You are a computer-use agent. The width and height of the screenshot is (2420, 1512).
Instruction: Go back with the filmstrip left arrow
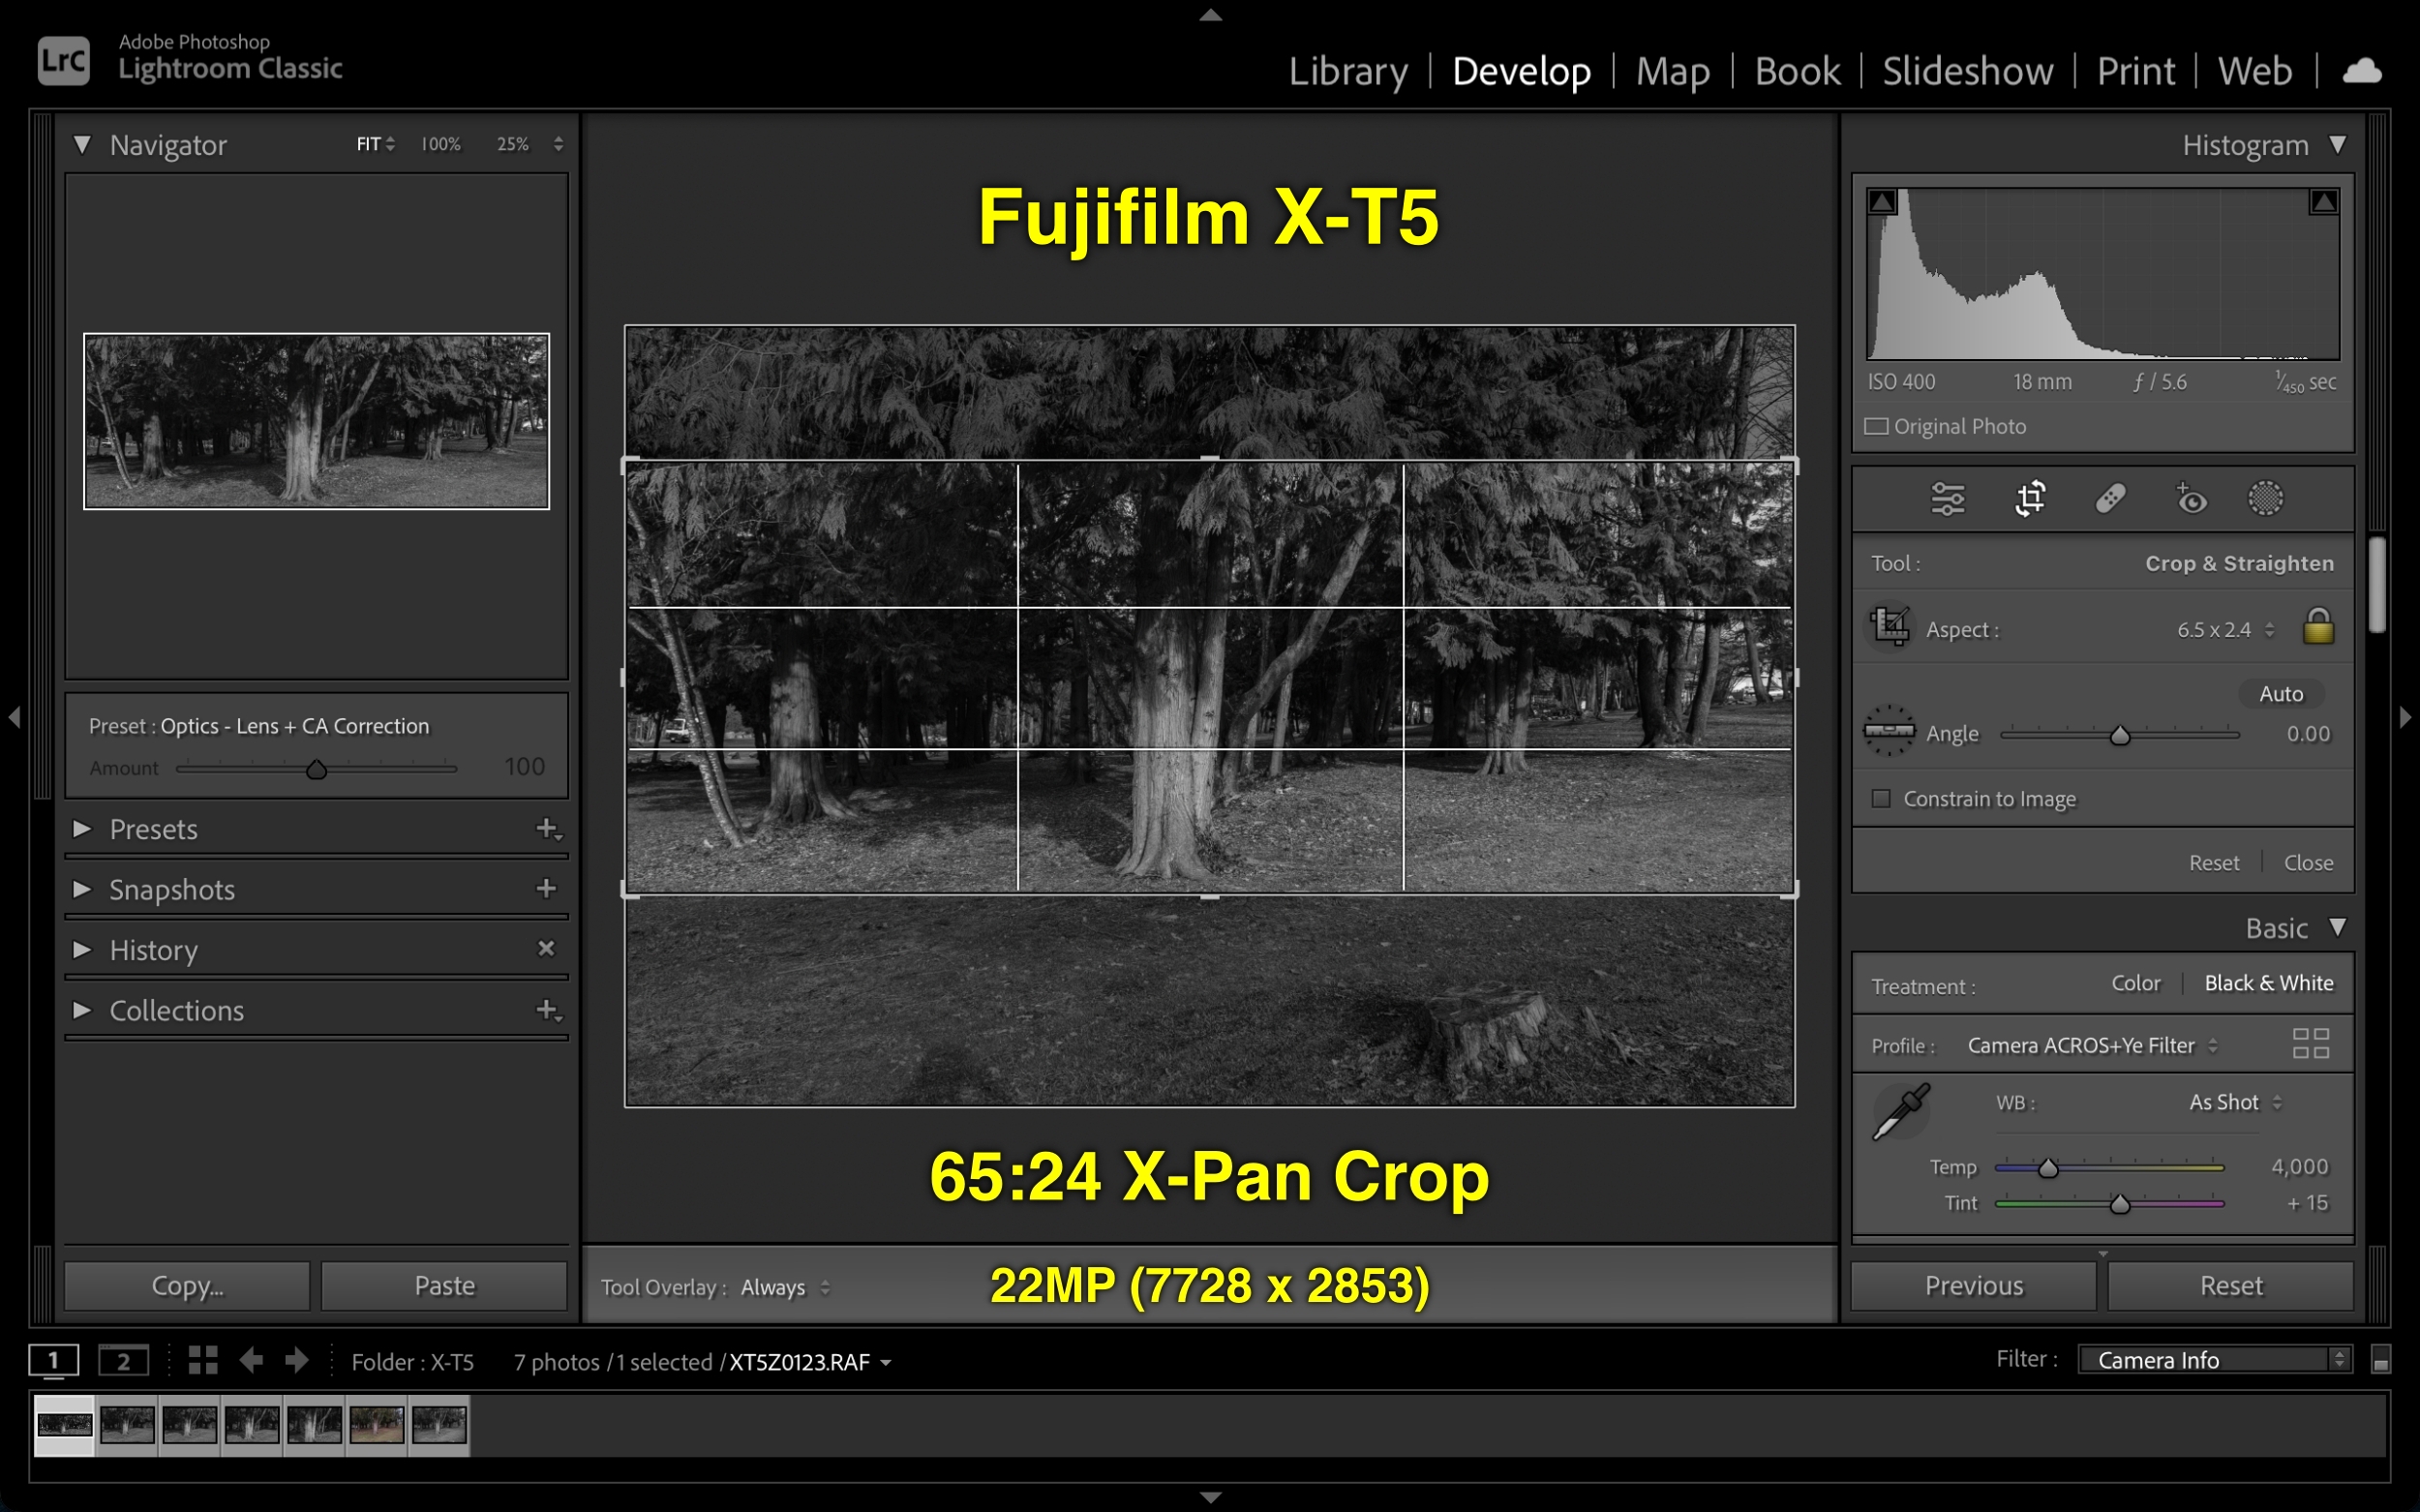pos(251,1360)
